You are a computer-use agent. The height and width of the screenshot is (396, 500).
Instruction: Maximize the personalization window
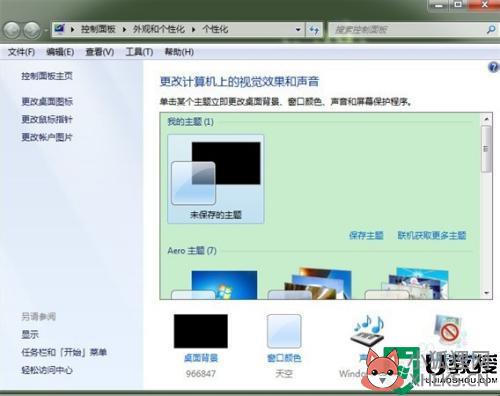point(459,5)
